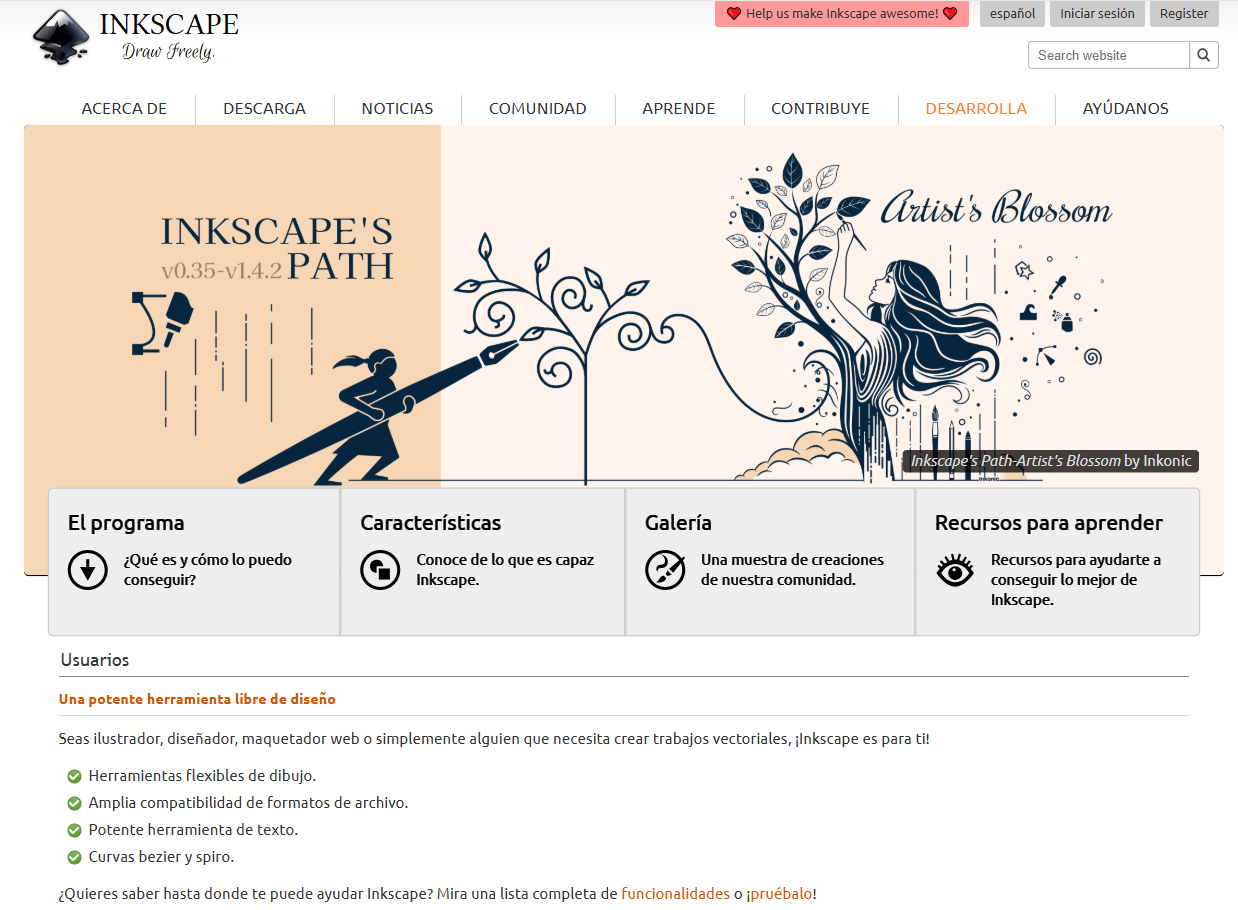1238x910 pixels.
Task: Click 'Una muestra de creaciones de nuestra comunidad.' text
Action: [x=792, y=569]
